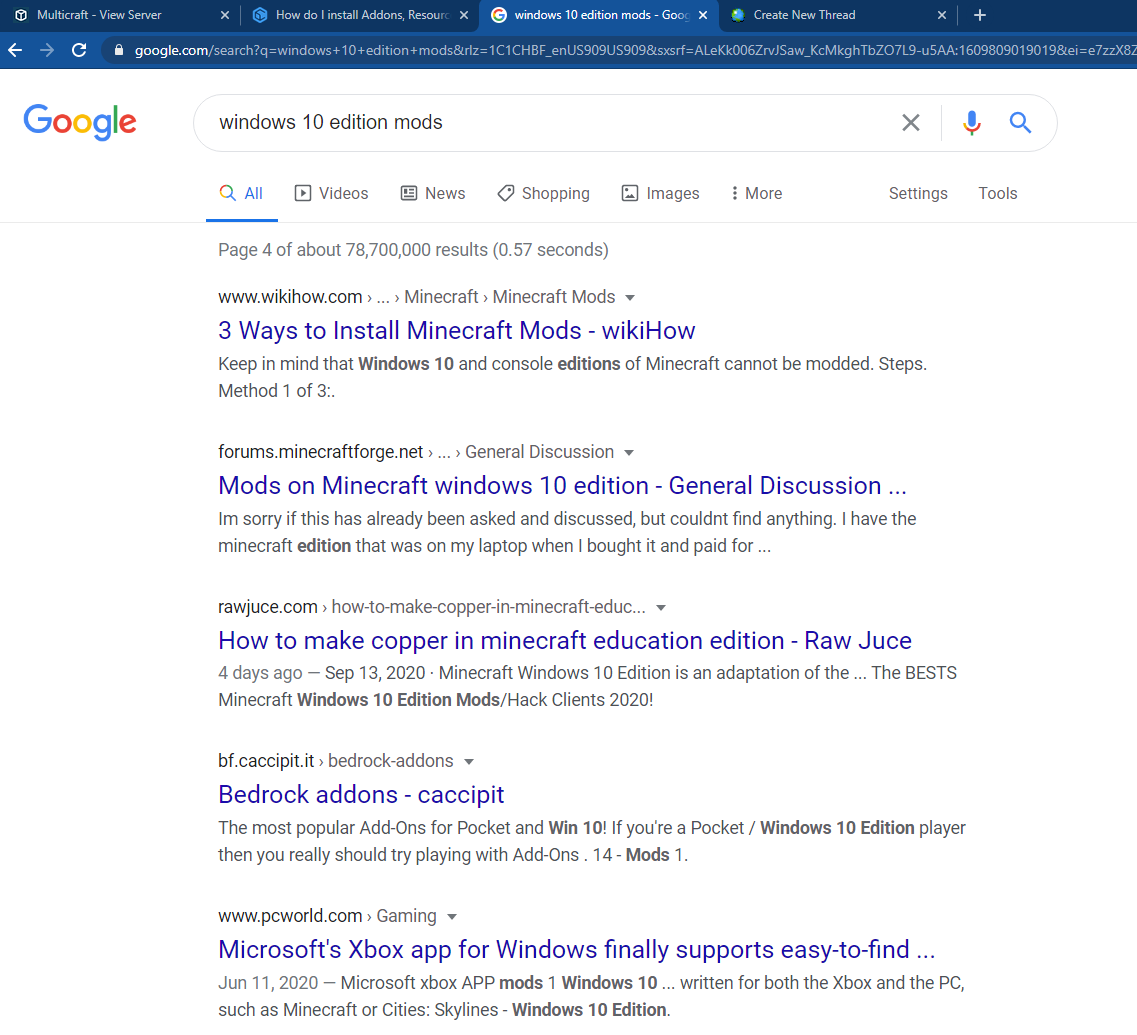
Task: Start voice search with the microphone icon
Action: [972, 123]
